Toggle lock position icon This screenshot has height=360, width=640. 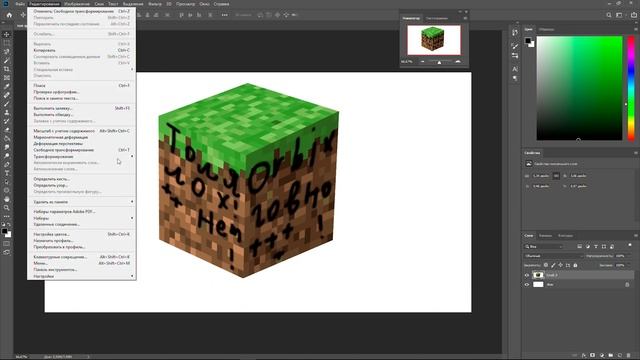coord(560,265)
